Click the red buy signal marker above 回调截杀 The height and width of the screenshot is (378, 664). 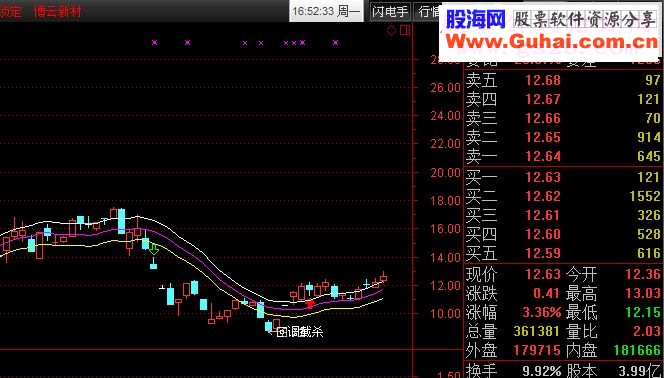coord(310,304)
